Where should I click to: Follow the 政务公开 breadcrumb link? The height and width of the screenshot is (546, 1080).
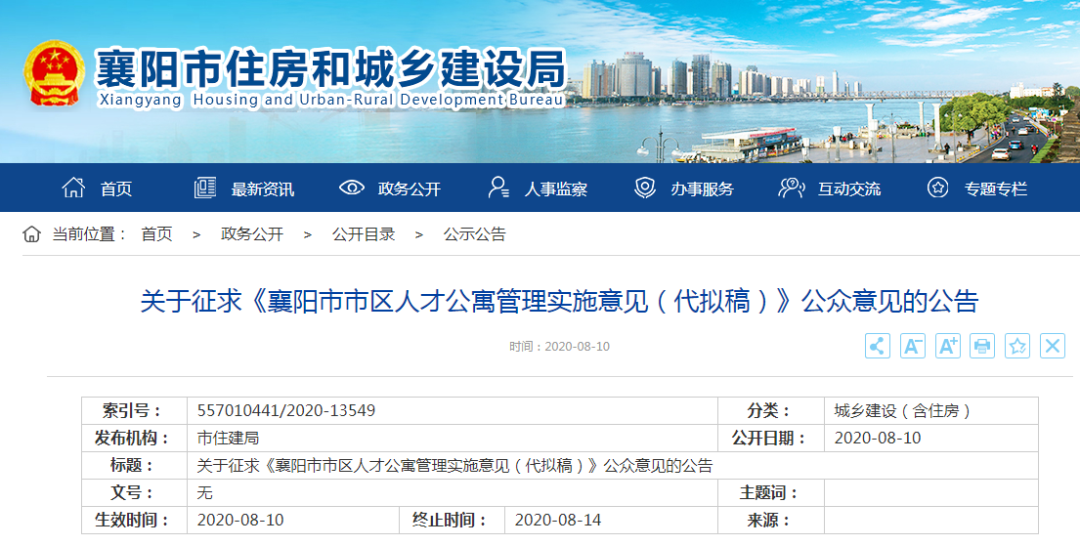[252, 234]
